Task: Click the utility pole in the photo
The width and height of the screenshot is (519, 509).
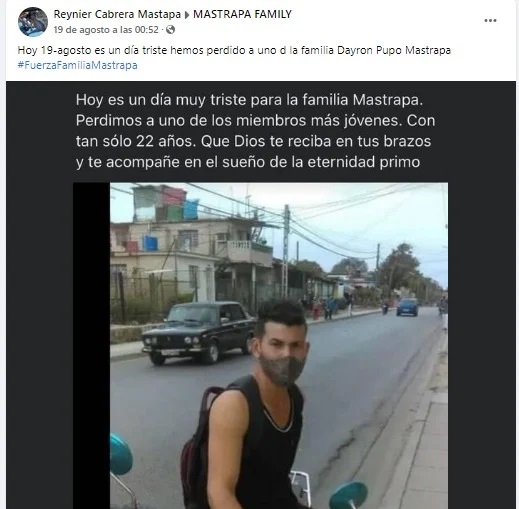Action: click(x=286, y=252)
